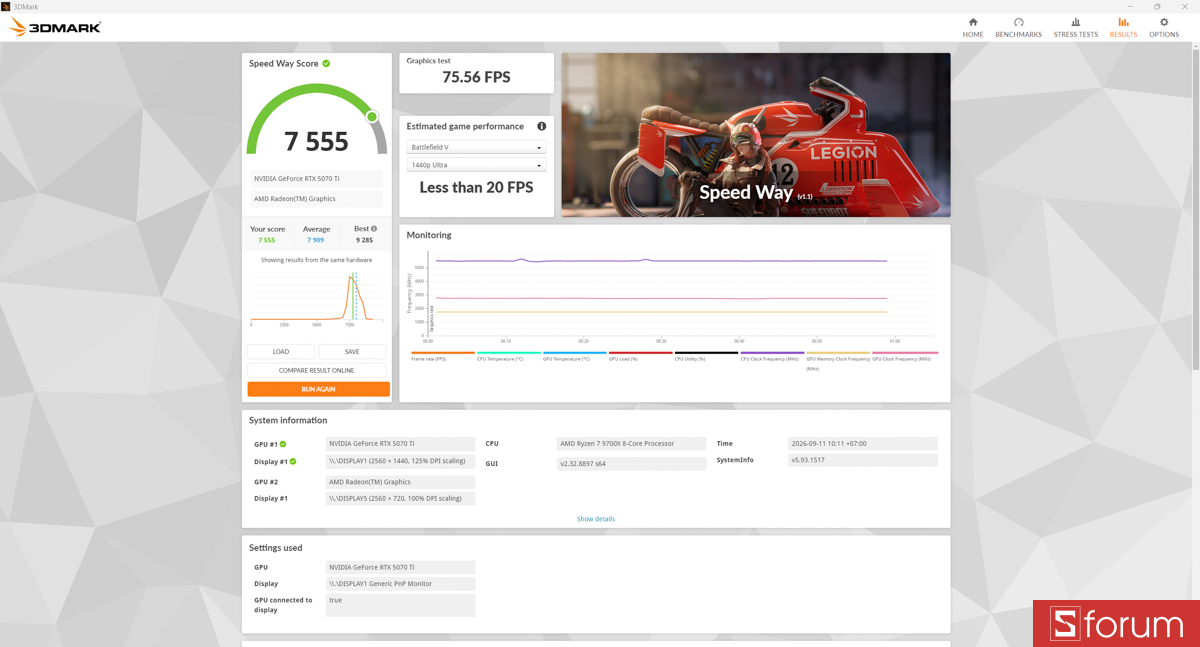Click the GPU #2 value AMD Radeon(TM) Graphics
This screenshot has height=647, width=1200.
[x=400, y=482]
